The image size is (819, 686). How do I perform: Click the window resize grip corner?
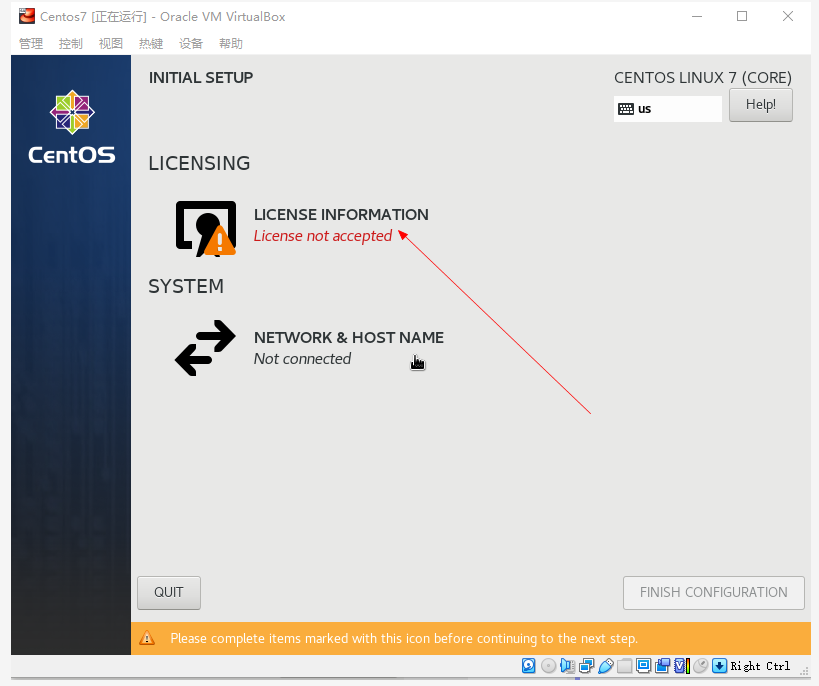click(805, 671)
